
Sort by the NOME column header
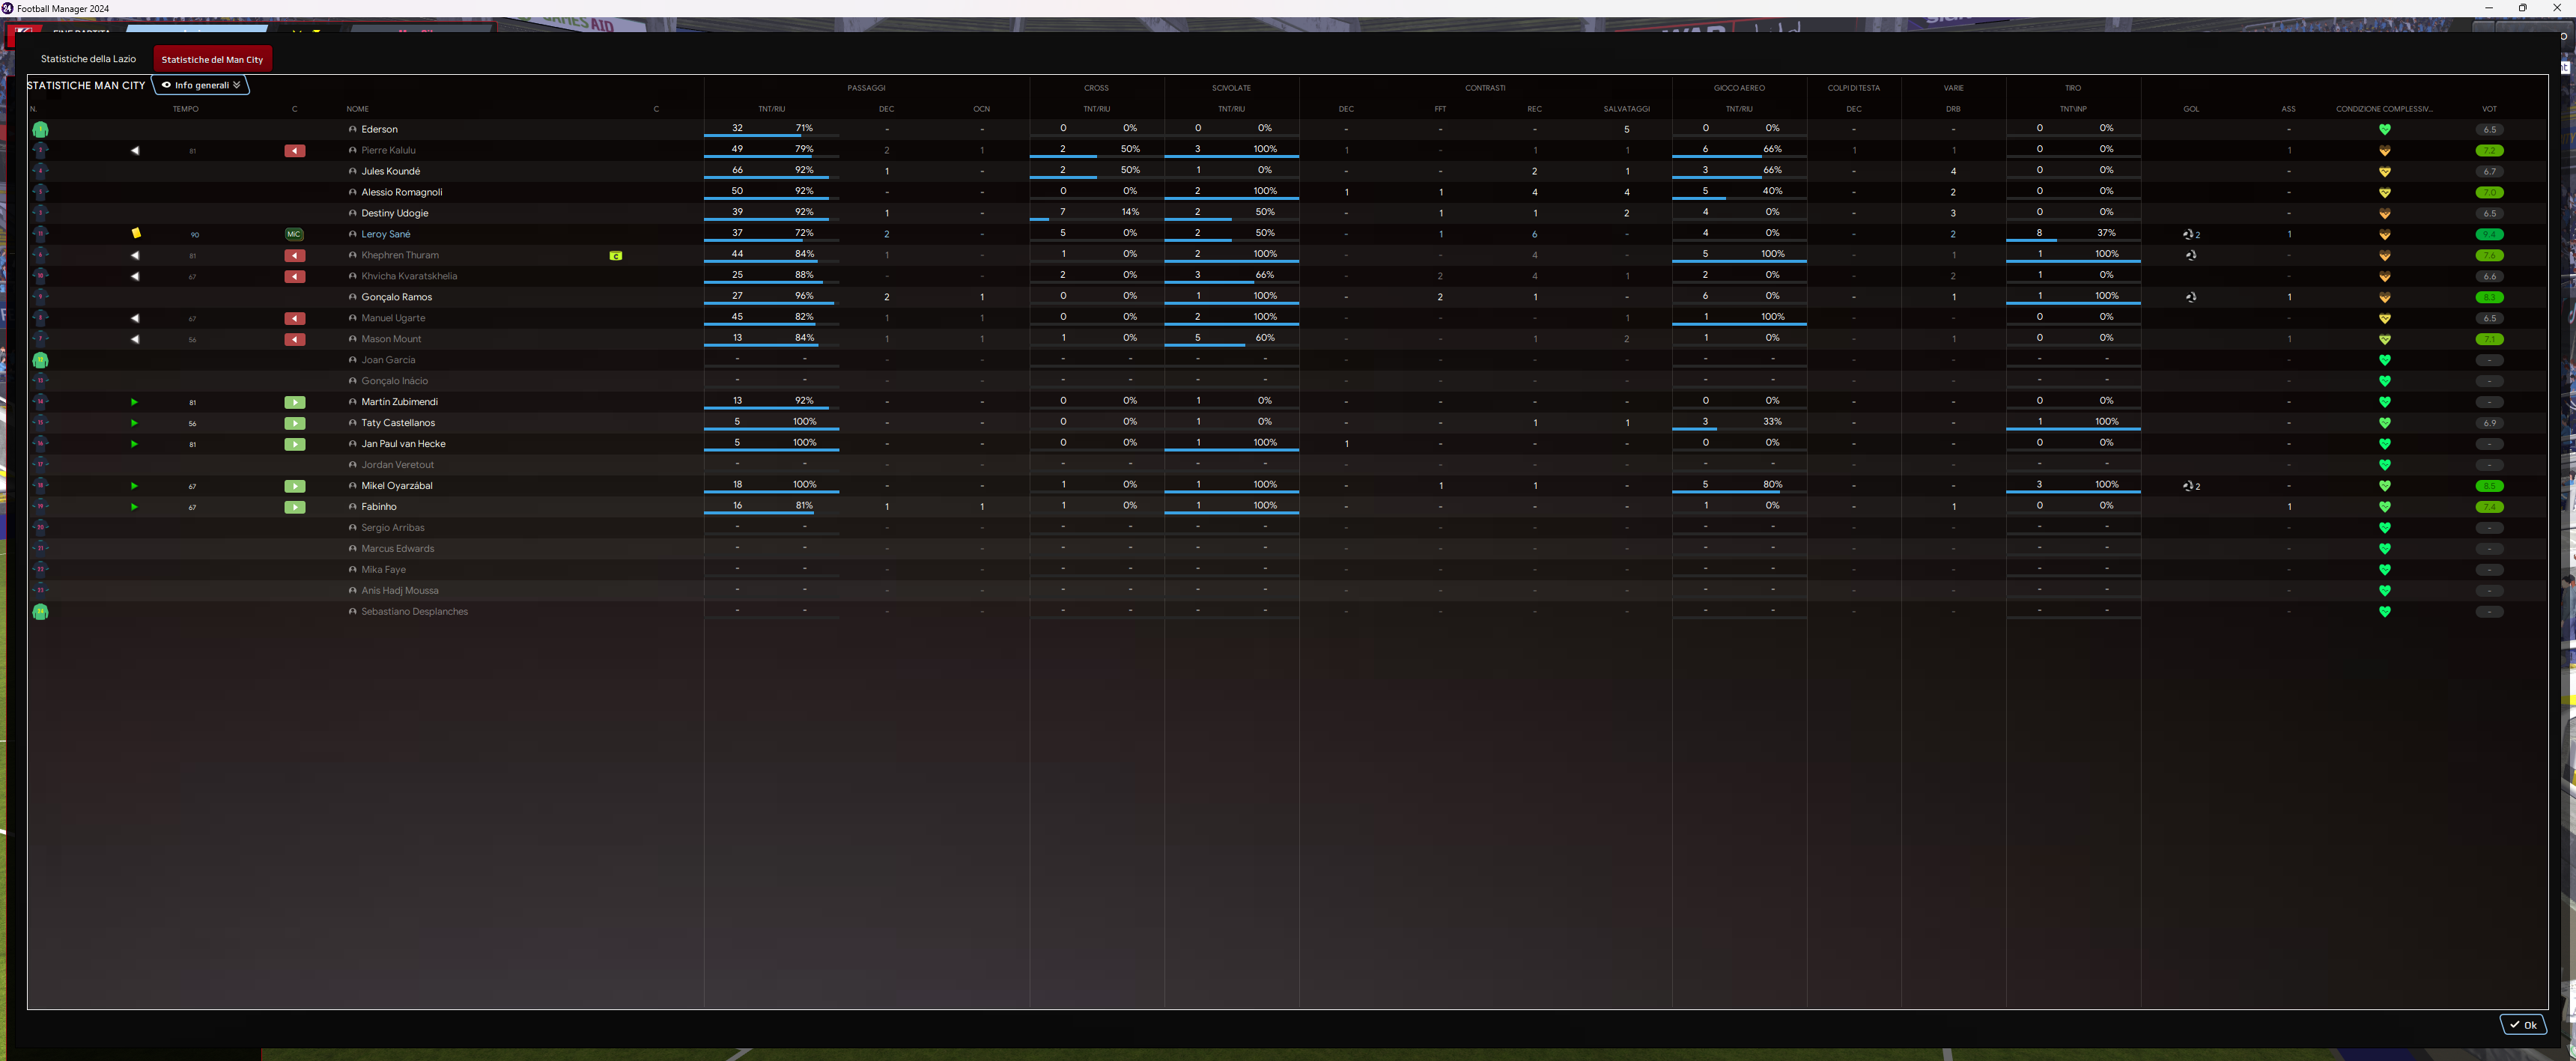pyautogui.click(x=358, y=109)
